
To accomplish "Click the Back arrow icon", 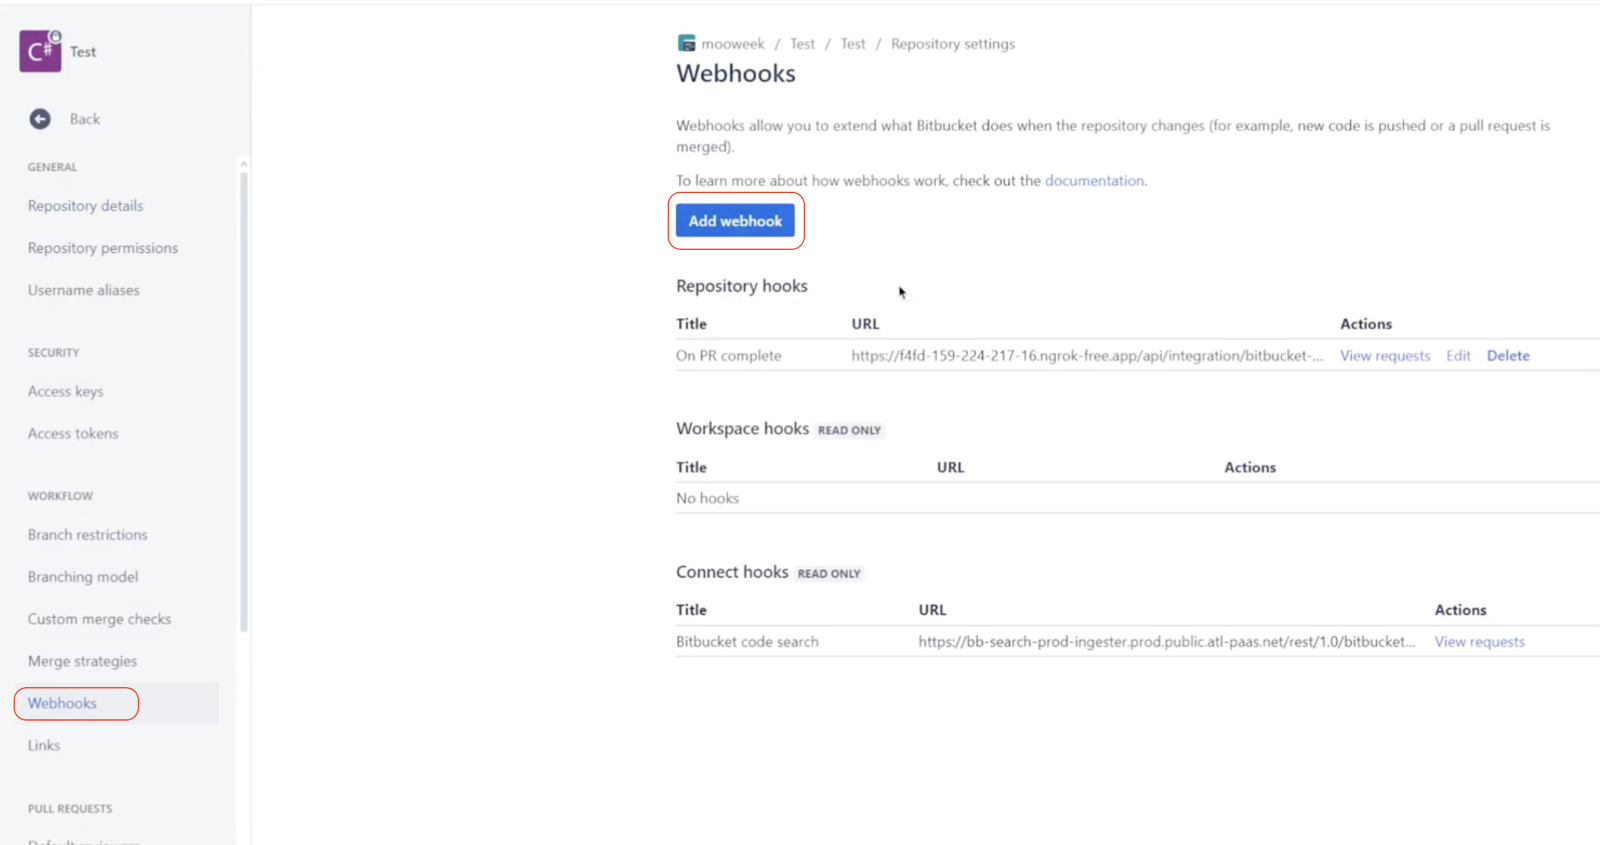I will pyautogui.click(x=40, y=119).
